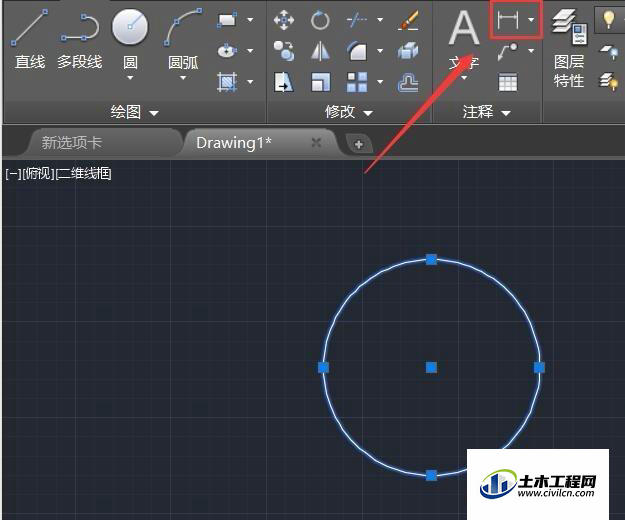Select the Move tool

tap(284, 20)
